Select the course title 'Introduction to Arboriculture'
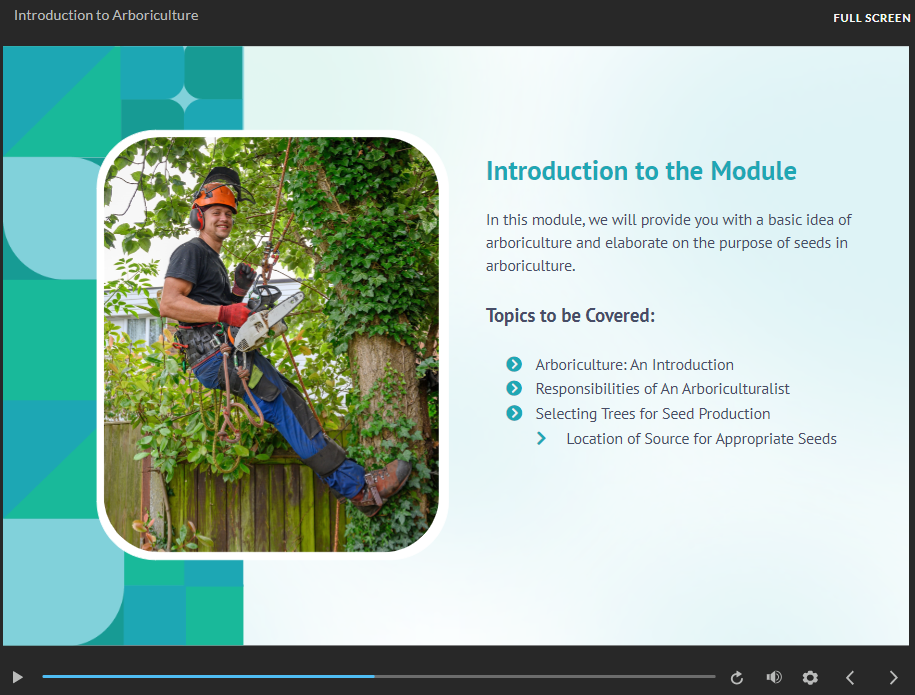The width and height of the screenshot is (915, 695). tap(105, 15)
